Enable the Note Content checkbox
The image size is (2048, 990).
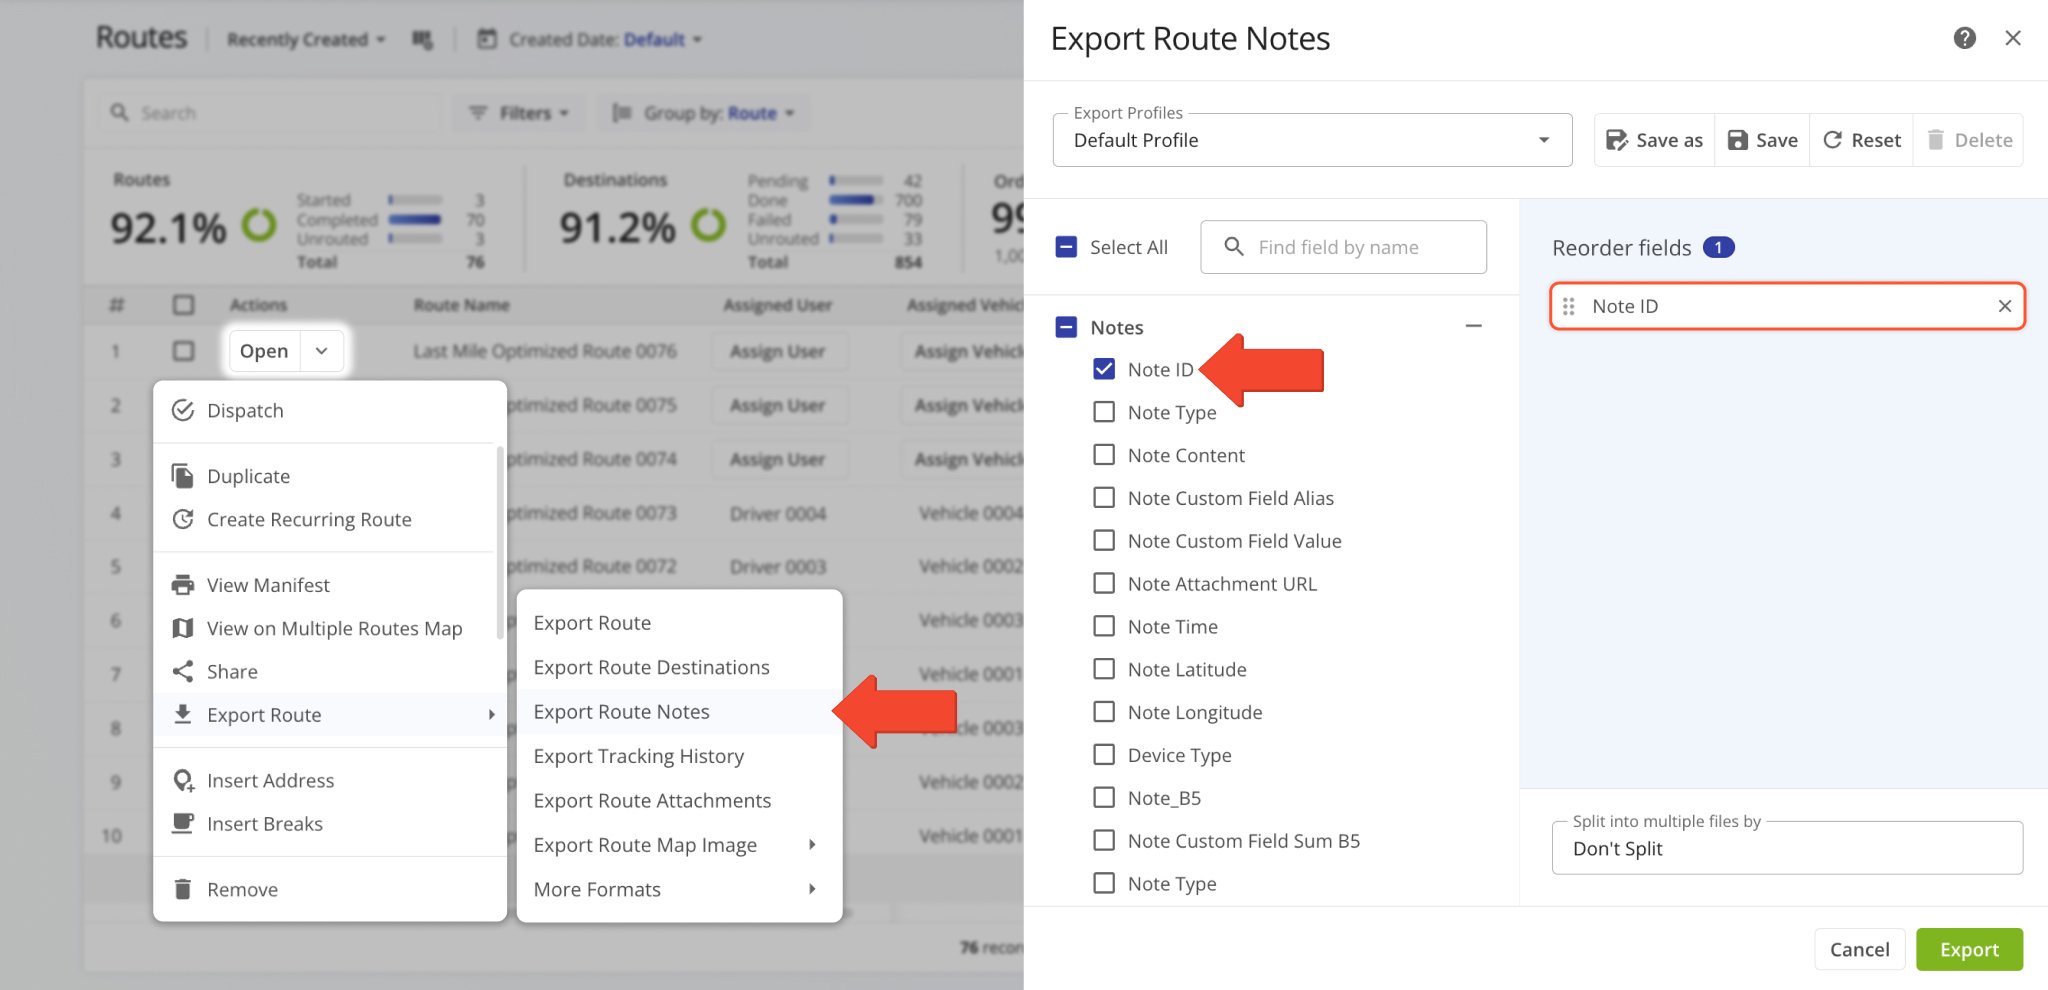pyautogui.click(x=1104, y=455)
